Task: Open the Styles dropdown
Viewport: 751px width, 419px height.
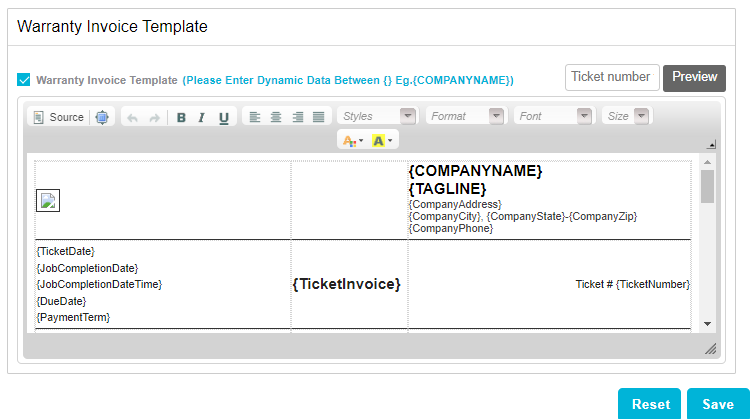Action: (x=377, y=117)
